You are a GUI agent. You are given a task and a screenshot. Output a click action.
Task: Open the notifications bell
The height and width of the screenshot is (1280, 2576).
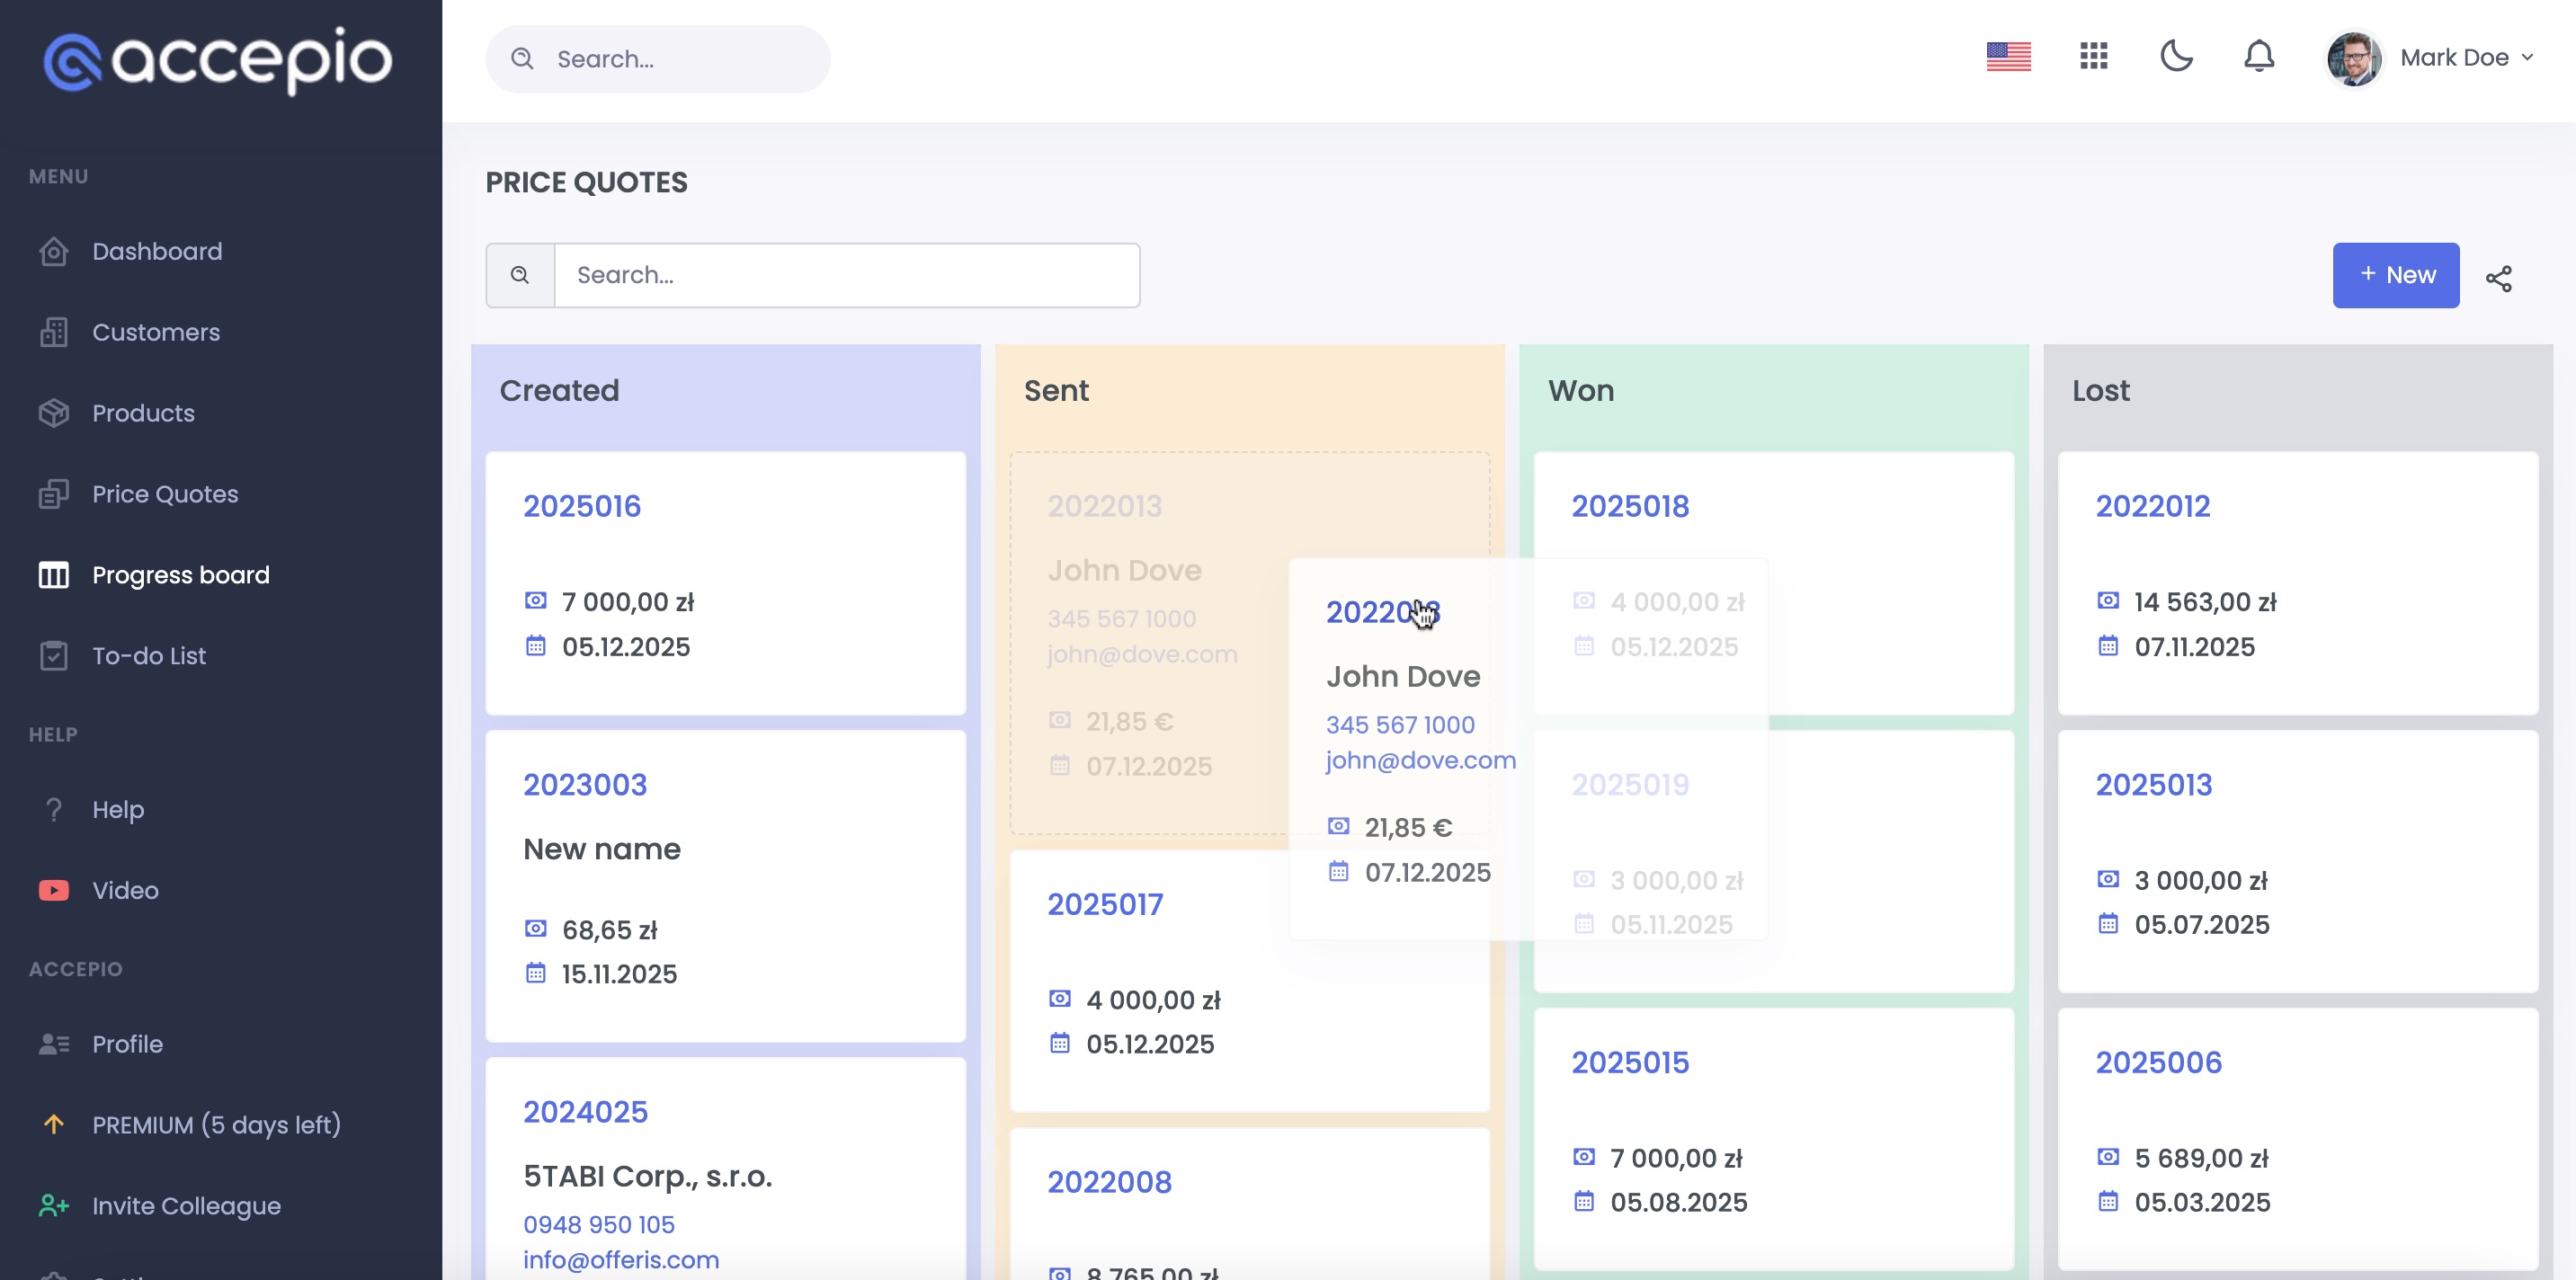[2258, 56]
